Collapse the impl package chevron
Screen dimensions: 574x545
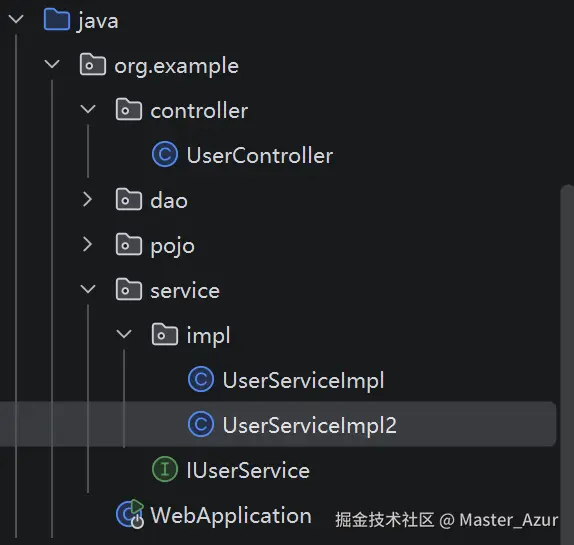click(x=124, y=334)
